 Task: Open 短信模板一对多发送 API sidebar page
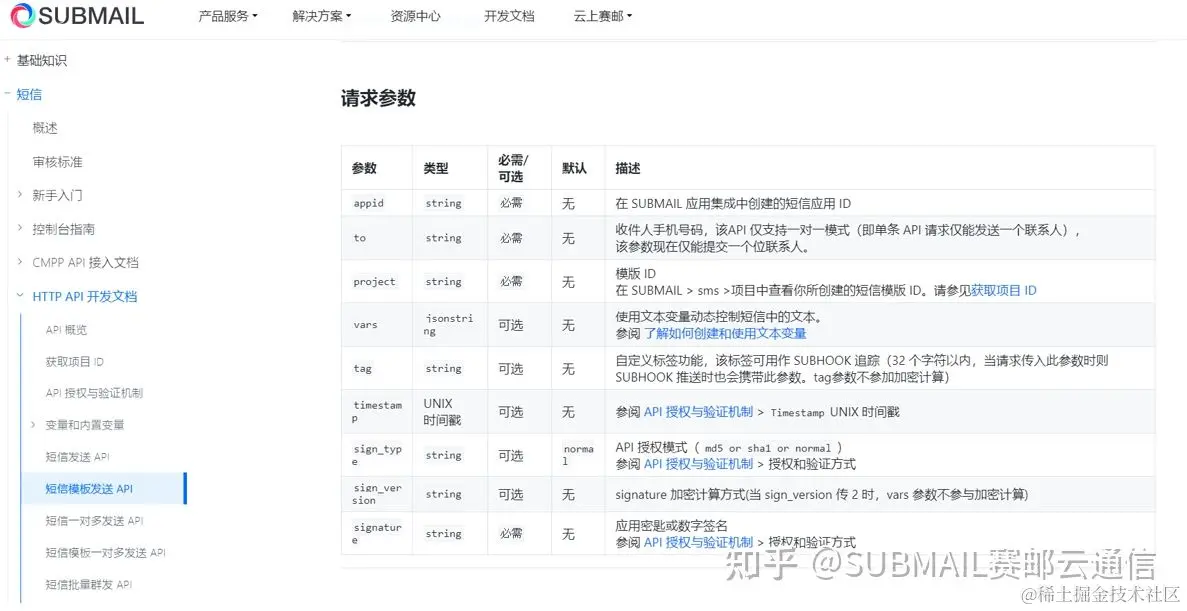click(x=105, y=553)
